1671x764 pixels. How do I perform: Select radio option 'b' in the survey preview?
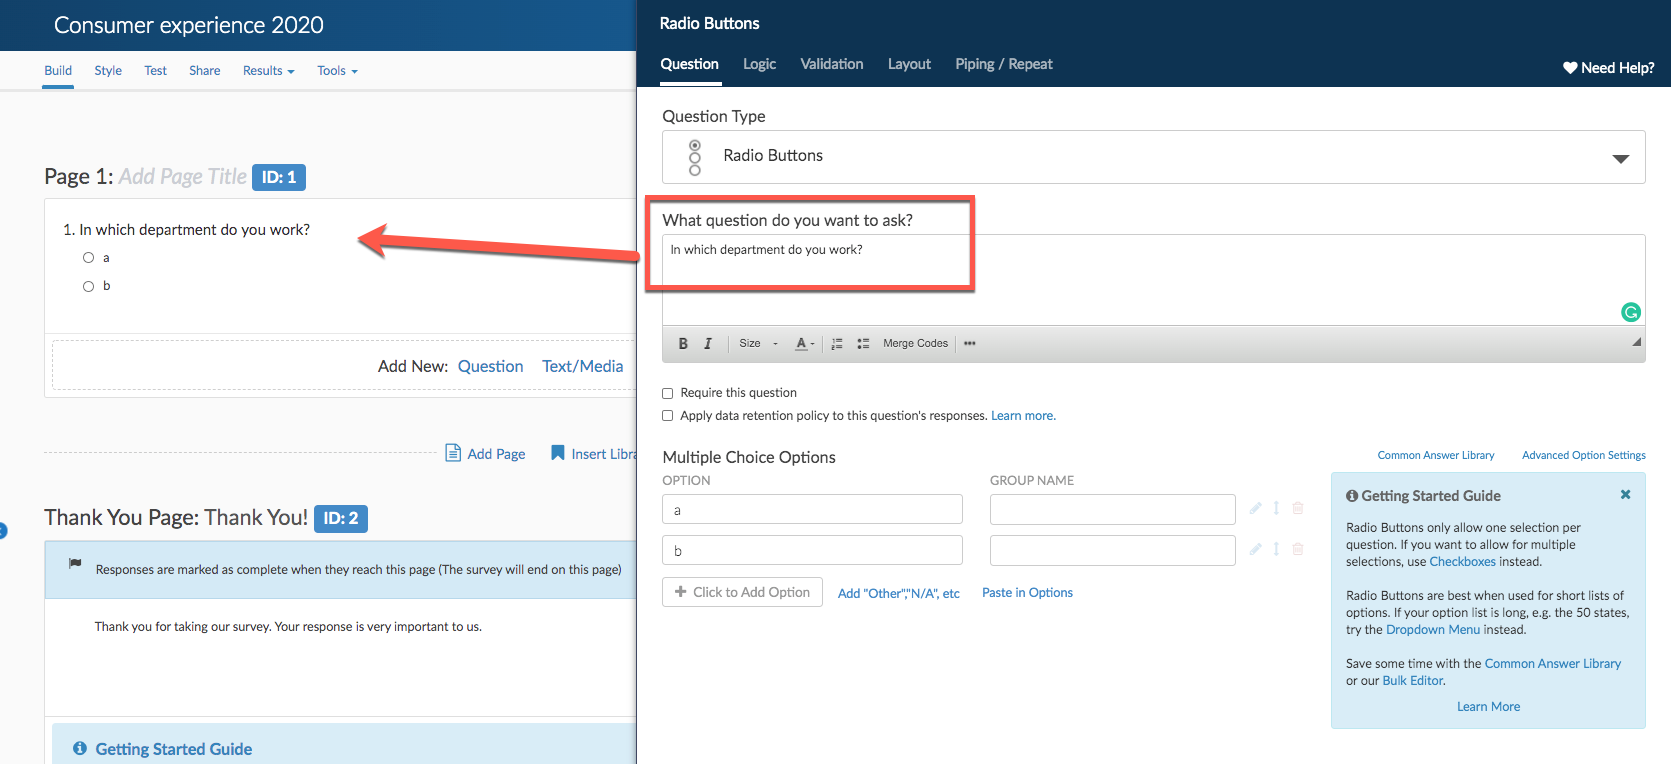89,286
